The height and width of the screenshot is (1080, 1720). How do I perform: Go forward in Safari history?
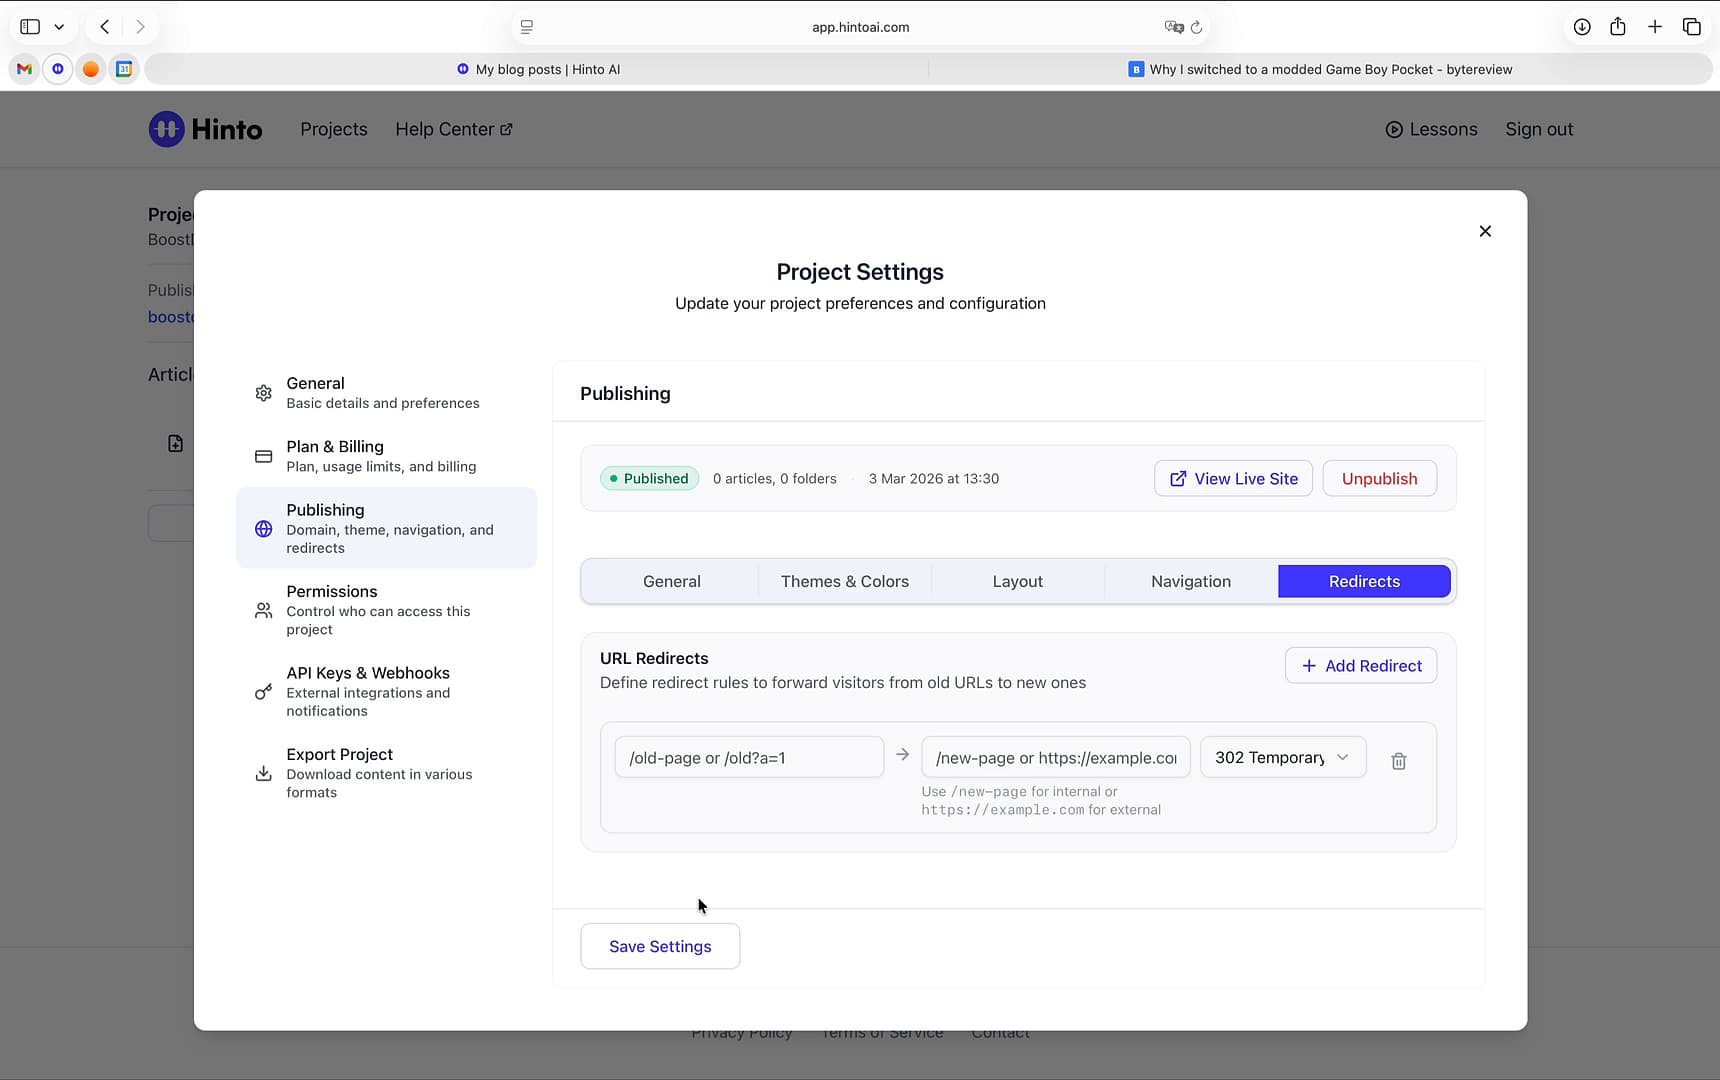click(x=140, y=27)
